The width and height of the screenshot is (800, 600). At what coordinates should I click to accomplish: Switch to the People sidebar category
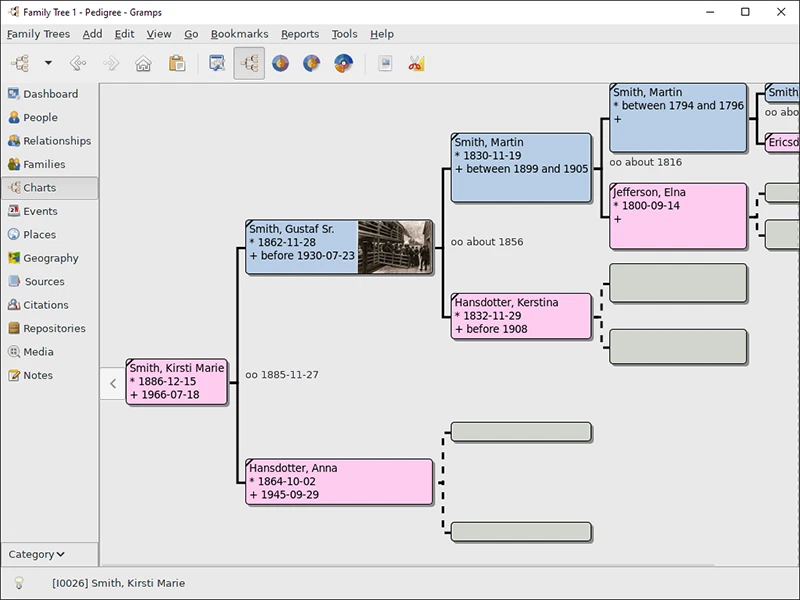tap(43, 117)
